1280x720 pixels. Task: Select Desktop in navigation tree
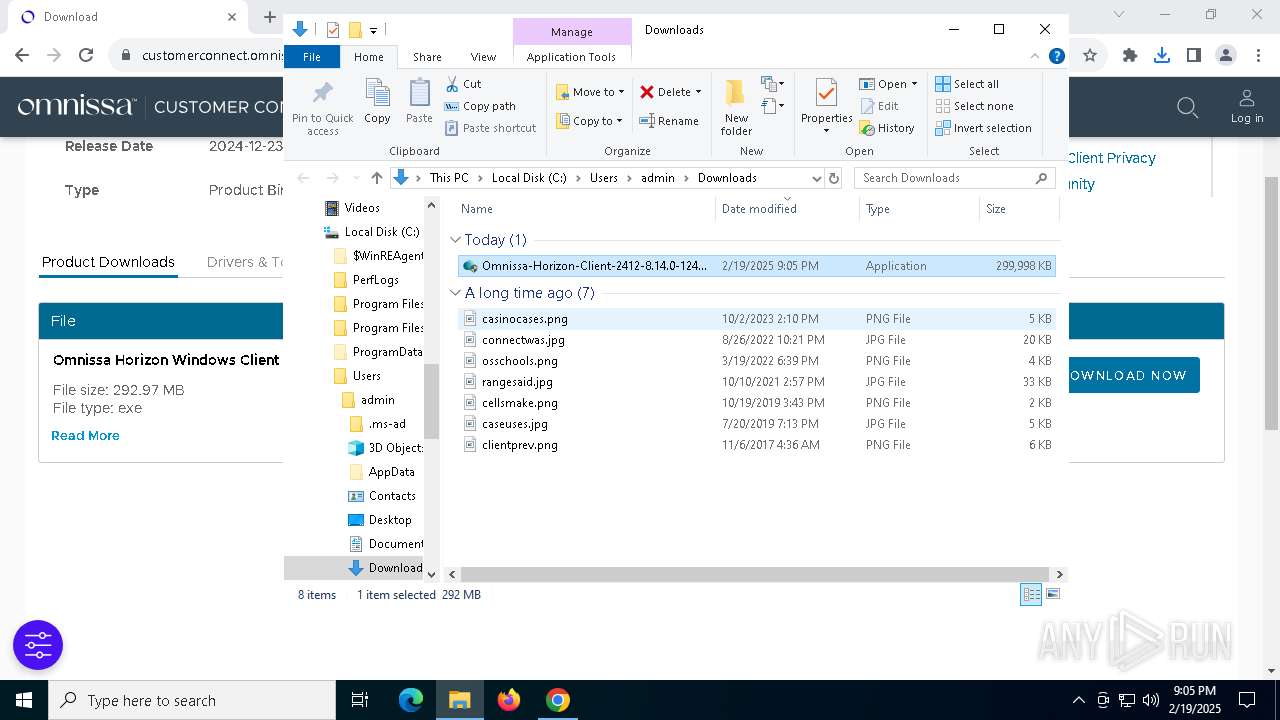tap(390, 520)
